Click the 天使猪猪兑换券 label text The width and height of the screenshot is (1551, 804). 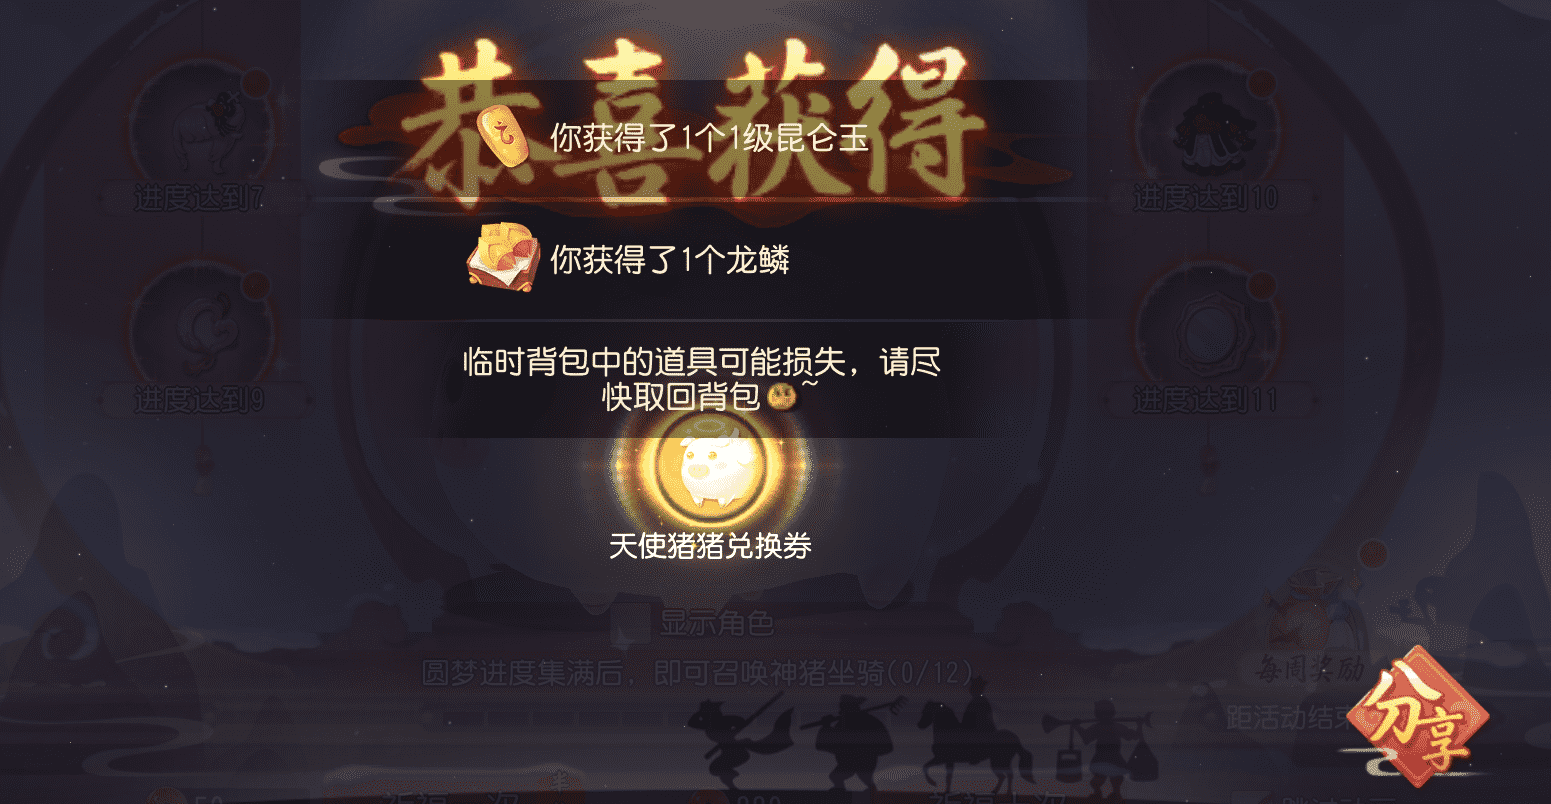point(710,546)
